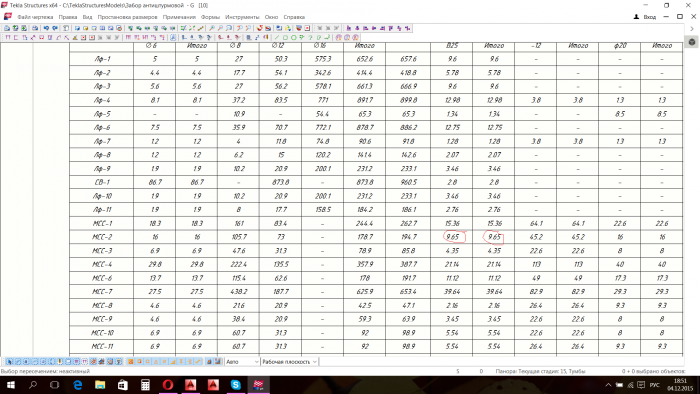Pick the draw circle tool
The image size is (700, 394).
(x=293, y=37)
